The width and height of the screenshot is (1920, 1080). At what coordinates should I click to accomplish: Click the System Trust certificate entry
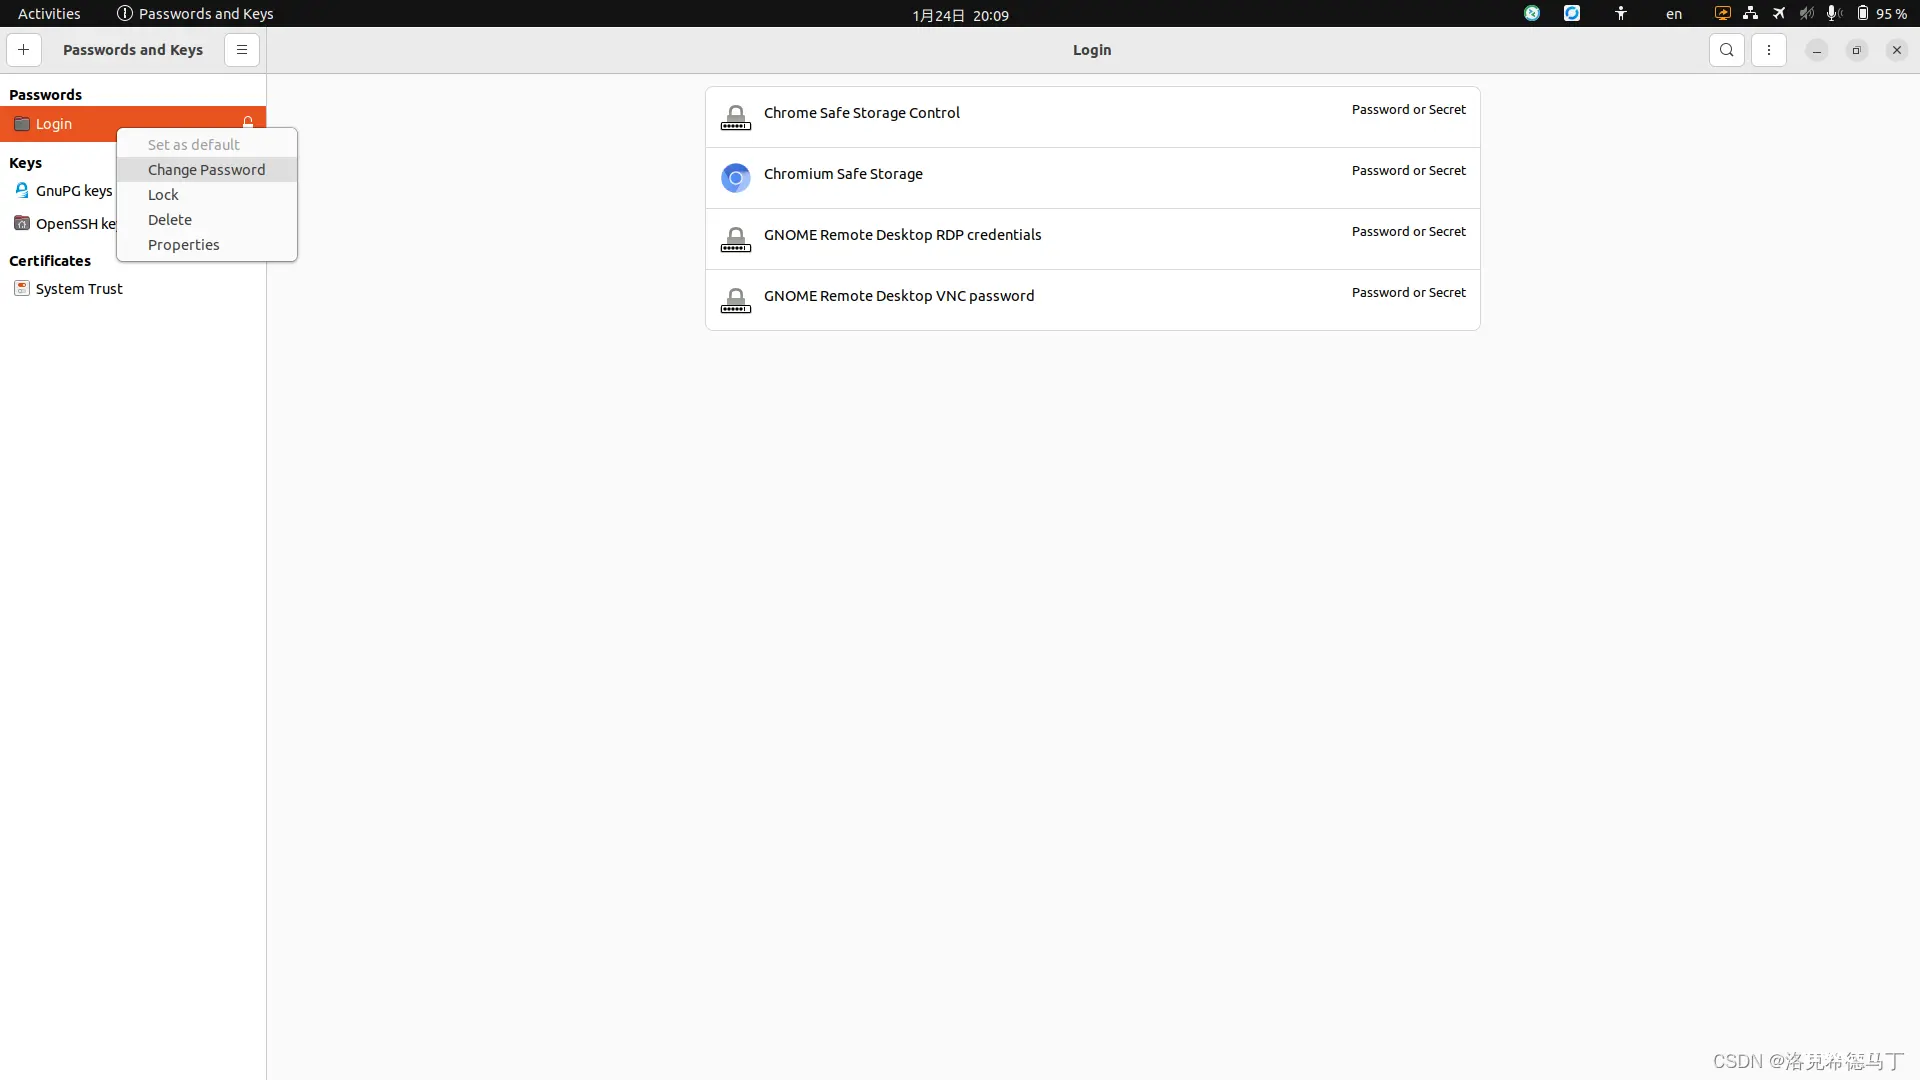[79, 287]
